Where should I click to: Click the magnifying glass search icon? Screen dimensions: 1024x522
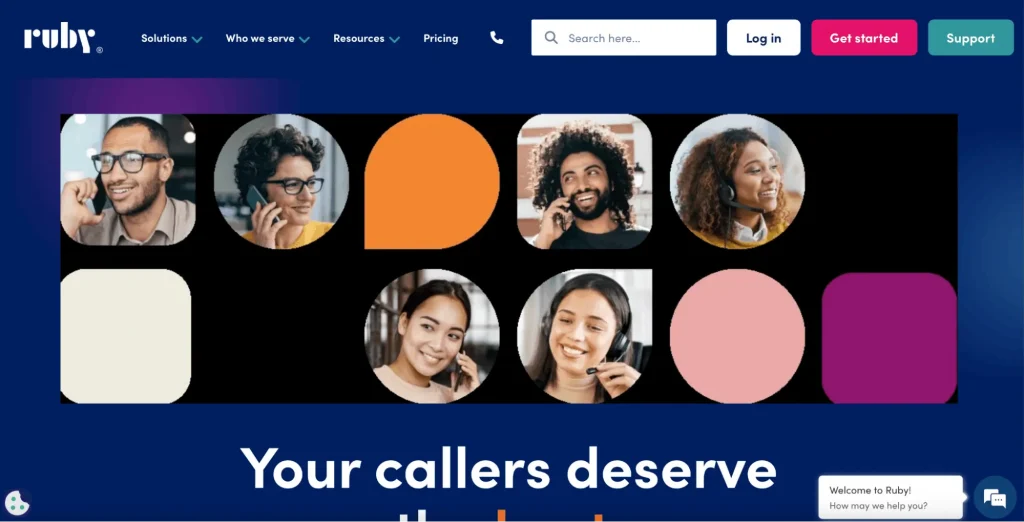point(551,38)
